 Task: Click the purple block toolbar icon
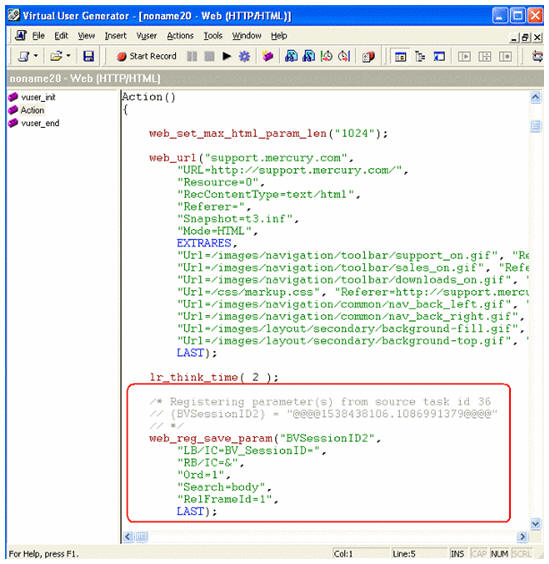pyautogui.click(x=268, y=56)
